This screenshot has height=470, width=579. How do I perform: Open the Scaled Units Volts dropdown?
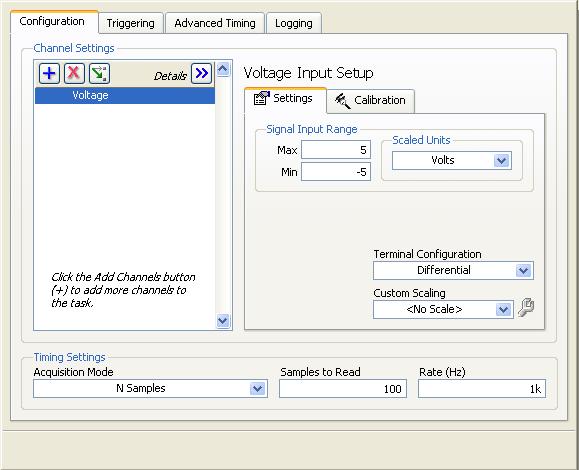pyautogui.click(x=452, y=161)
